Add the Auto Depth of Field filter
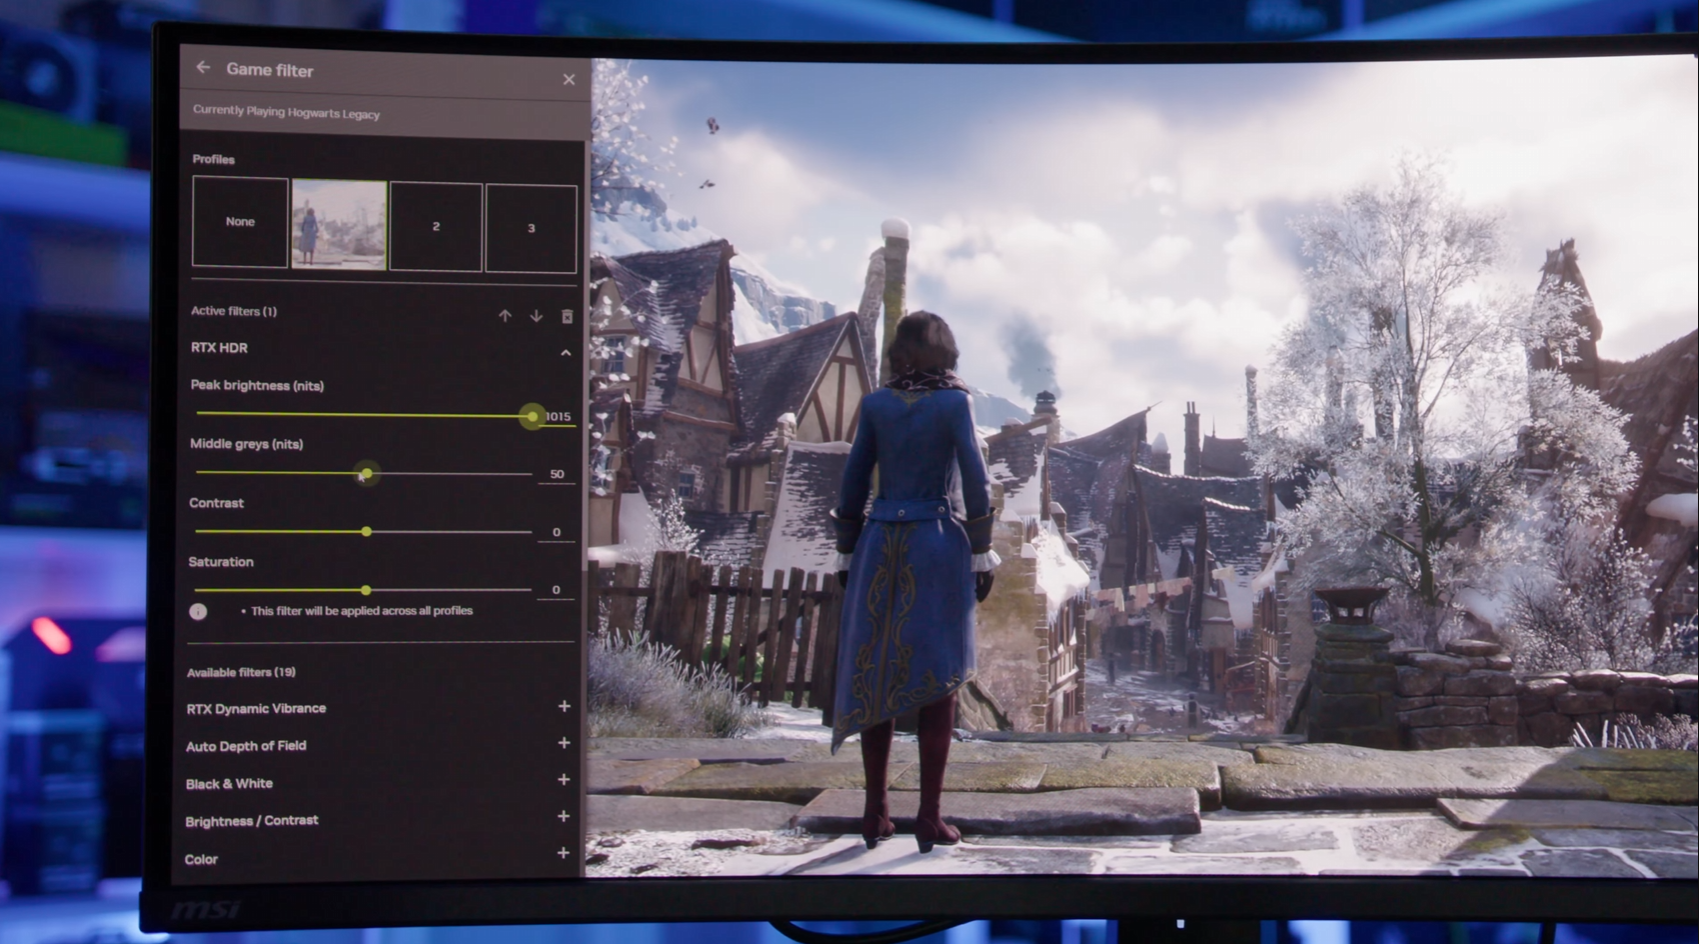The image size is (1699, 944). click(x=564, y=743)
